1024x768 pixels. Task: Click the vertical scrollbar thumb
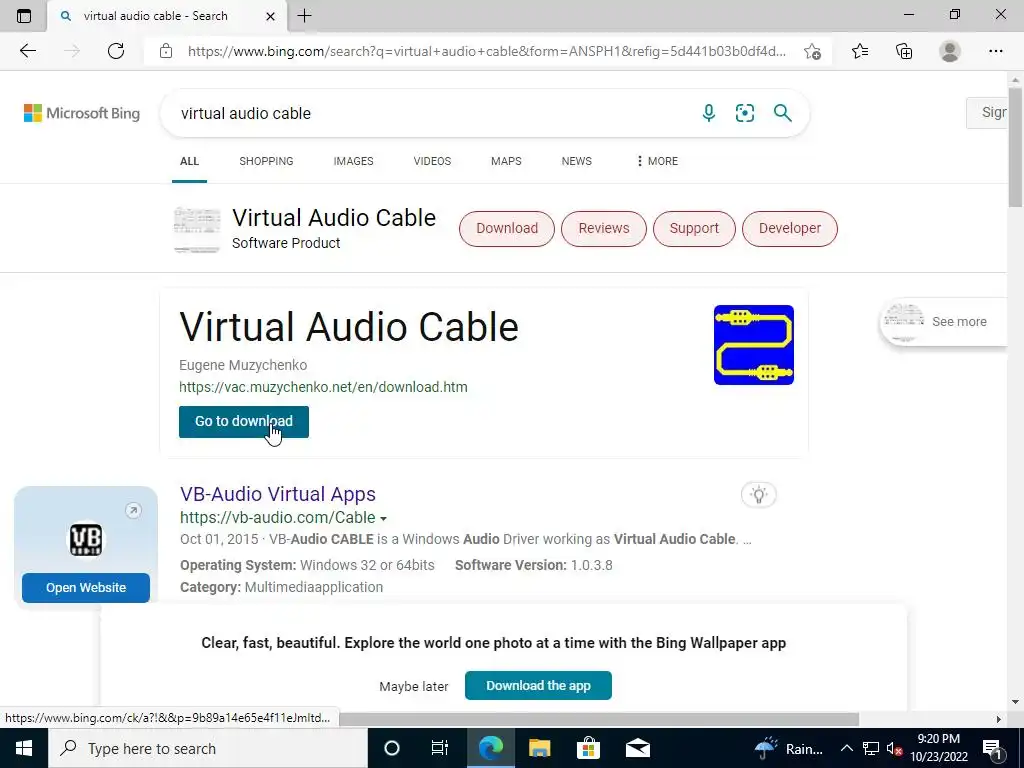click(1015, 148)
